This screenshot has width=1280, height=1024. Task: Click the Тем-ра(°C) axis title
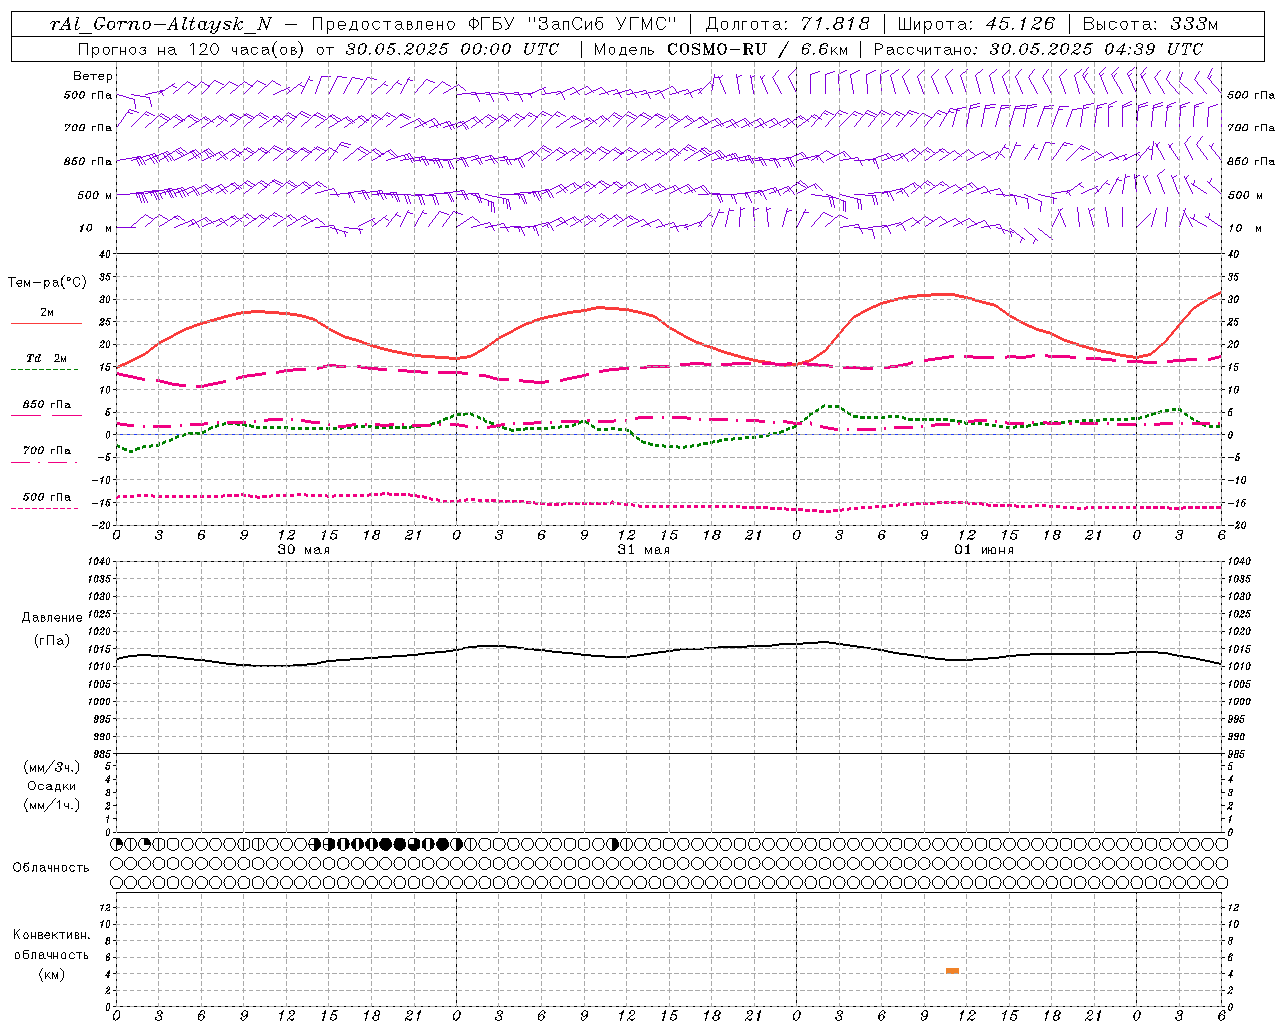[x=48, y=283]
